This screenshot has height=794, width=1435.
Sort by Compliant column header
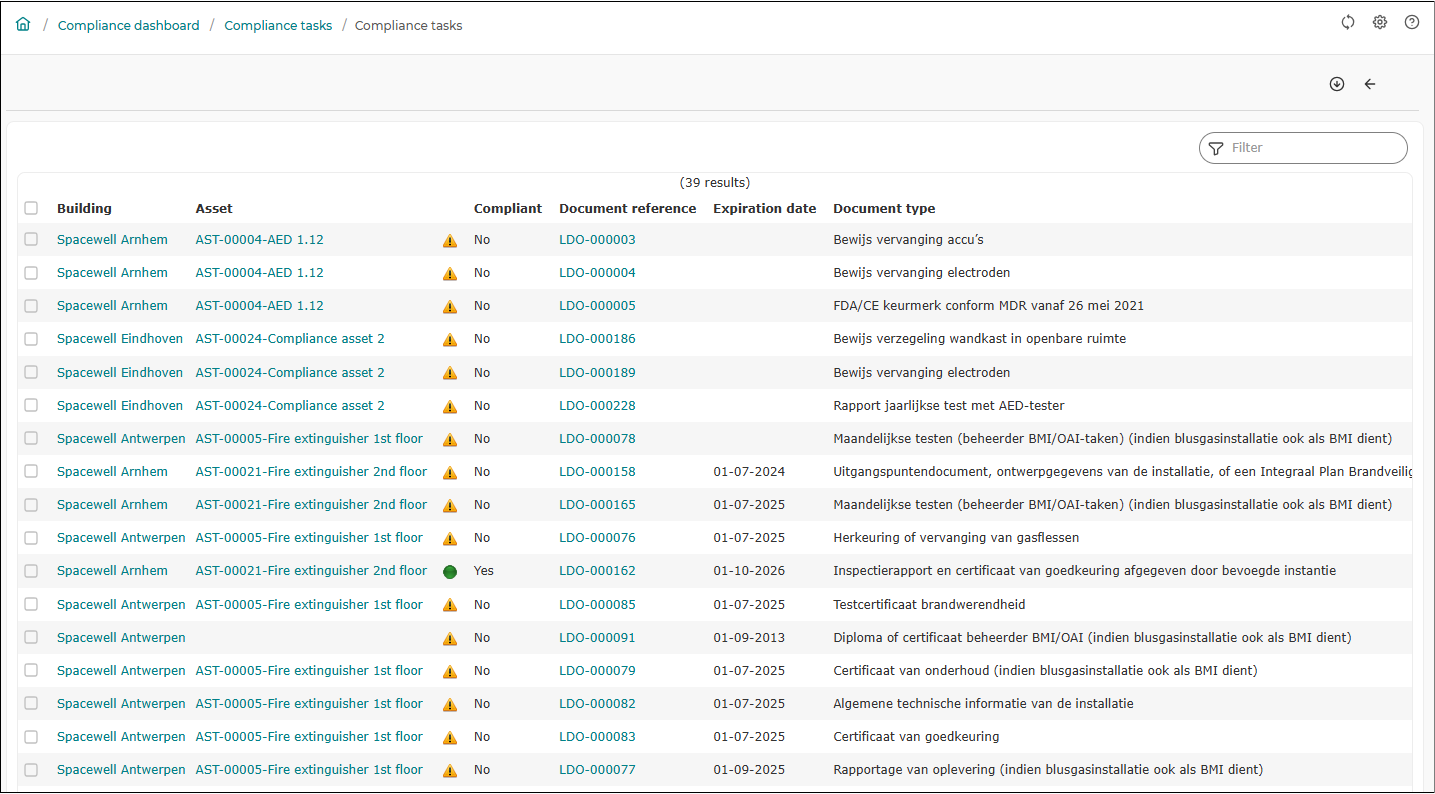click(508, 208)
